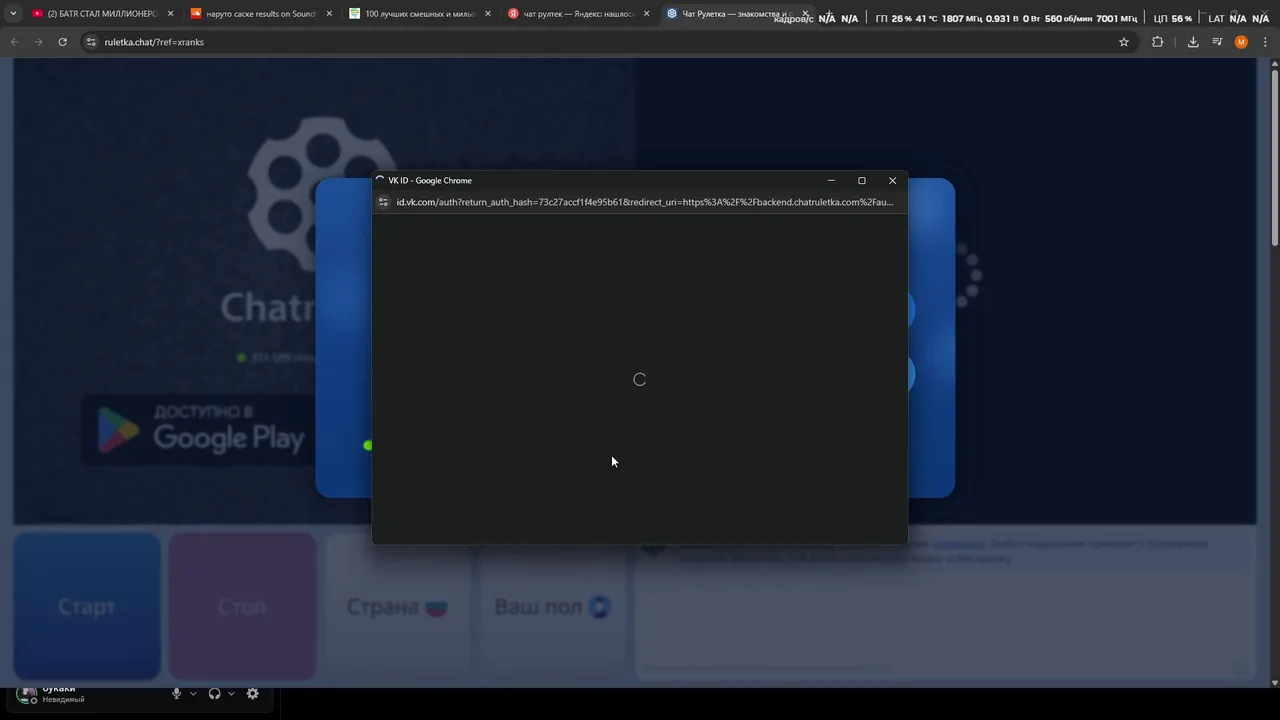
Task: Open the Ваш пол gender selector
Action: tap(552, 606)
